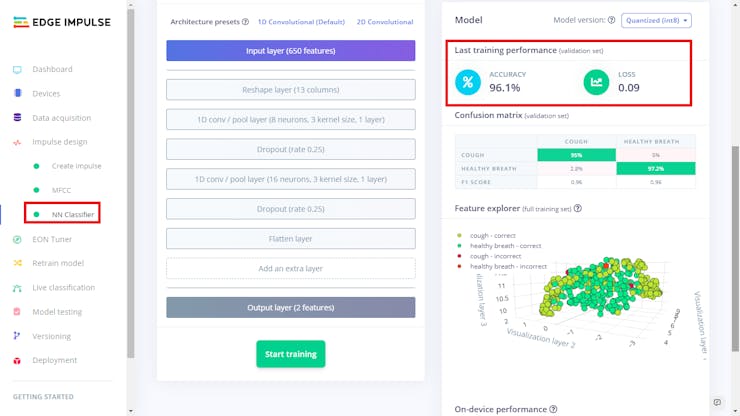This screenshot has width=740, height=416.
Task: Open the Input layer (650 features) block
Action: pos(290,51)
